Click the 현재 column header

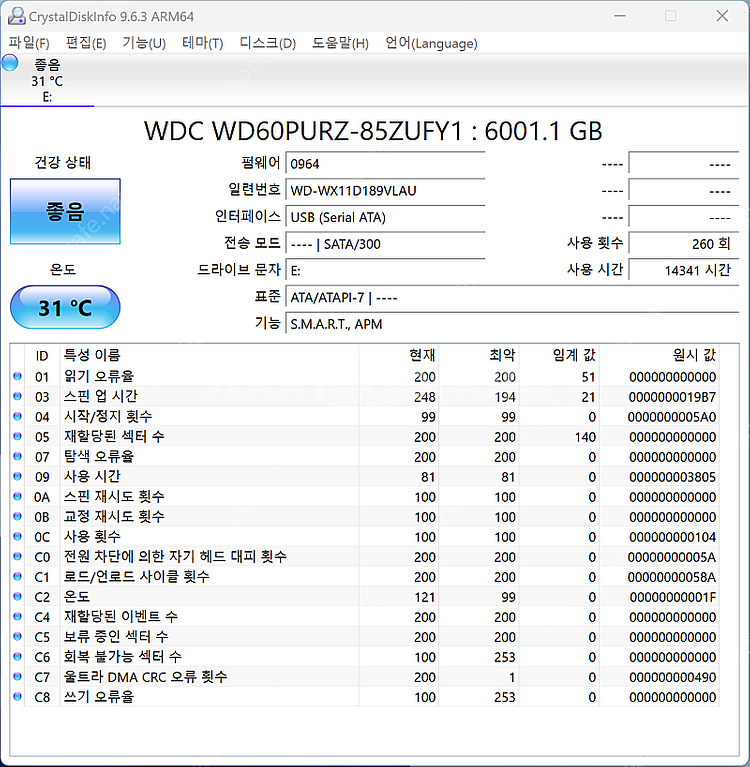(398, 356)
